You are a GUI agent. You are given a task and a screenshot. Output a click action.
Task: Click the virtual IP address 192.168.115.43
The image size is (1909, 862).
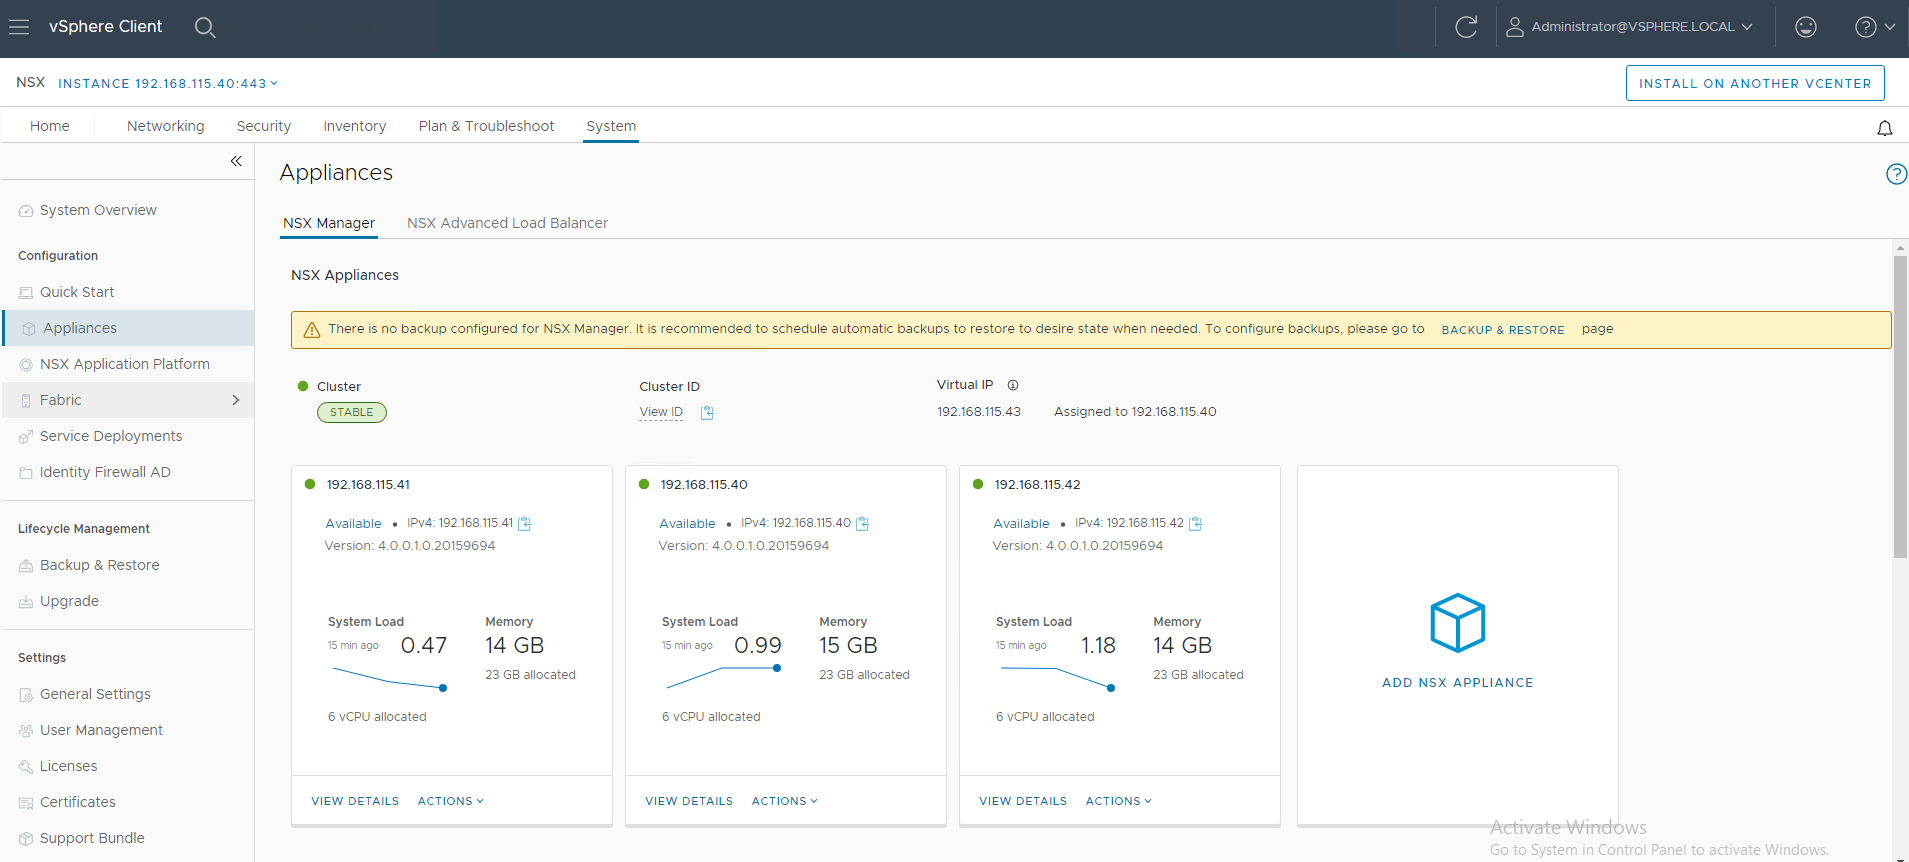click(979, 412)
